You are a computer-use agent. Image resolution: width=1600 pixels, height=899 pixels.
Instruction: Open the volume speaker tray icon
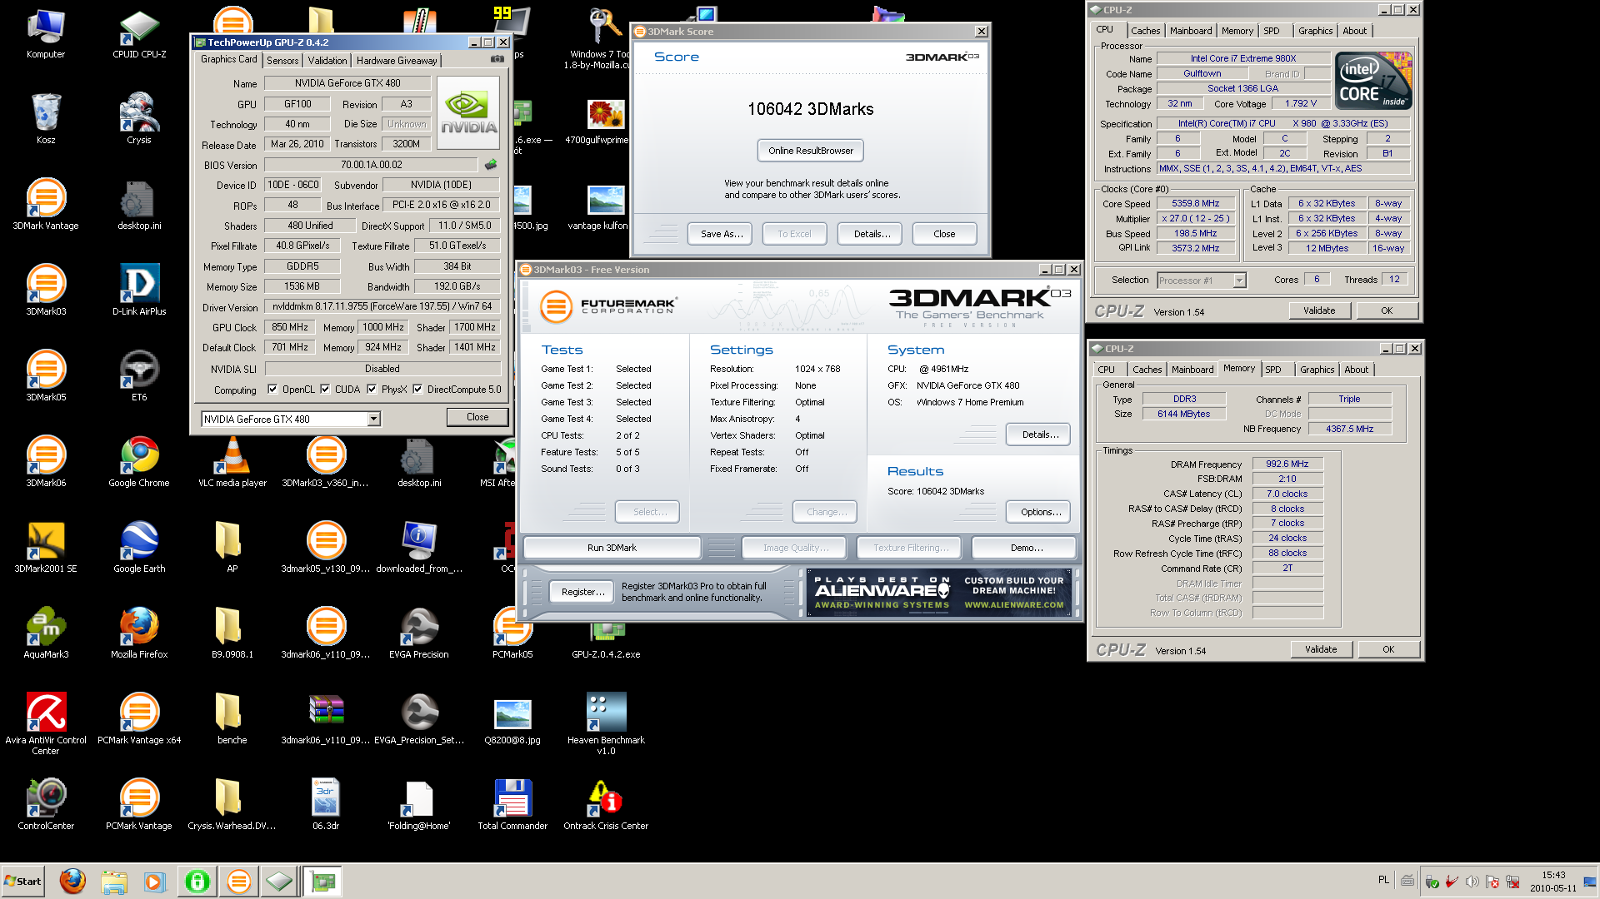click(1472, 881)
